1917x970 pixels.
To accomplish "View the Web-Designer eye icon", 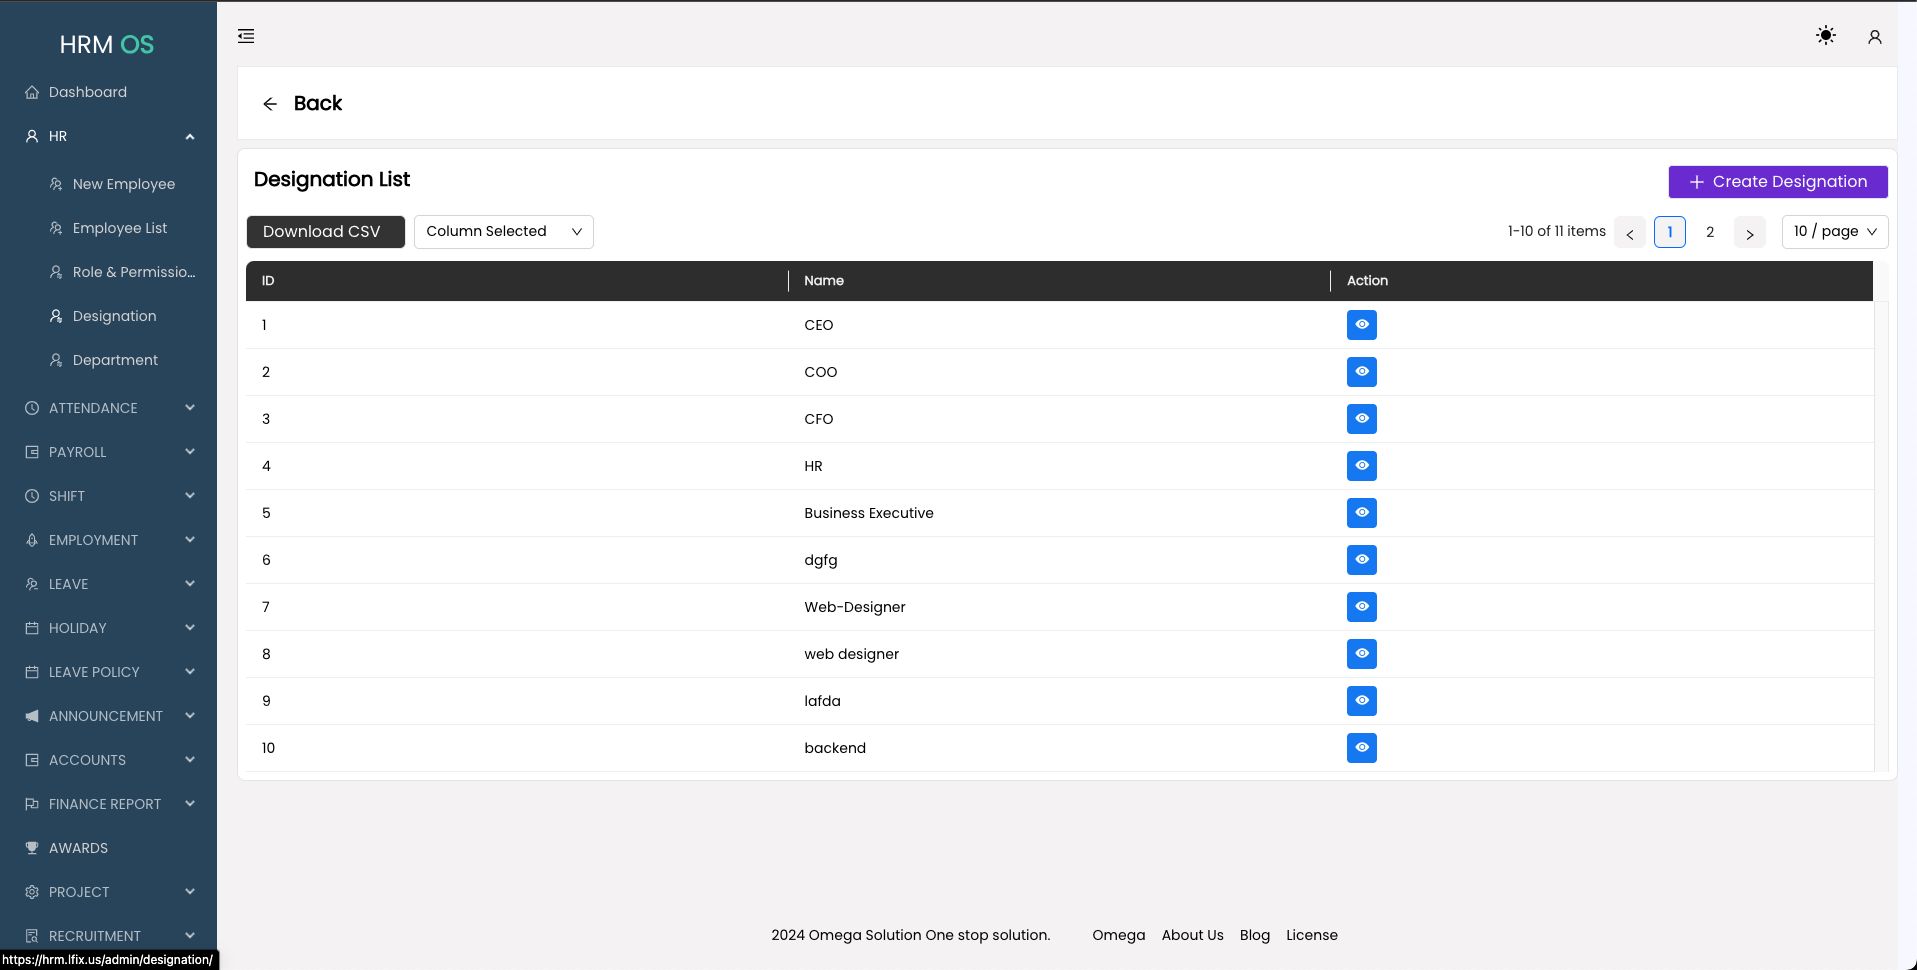I will pos(1362,607).
